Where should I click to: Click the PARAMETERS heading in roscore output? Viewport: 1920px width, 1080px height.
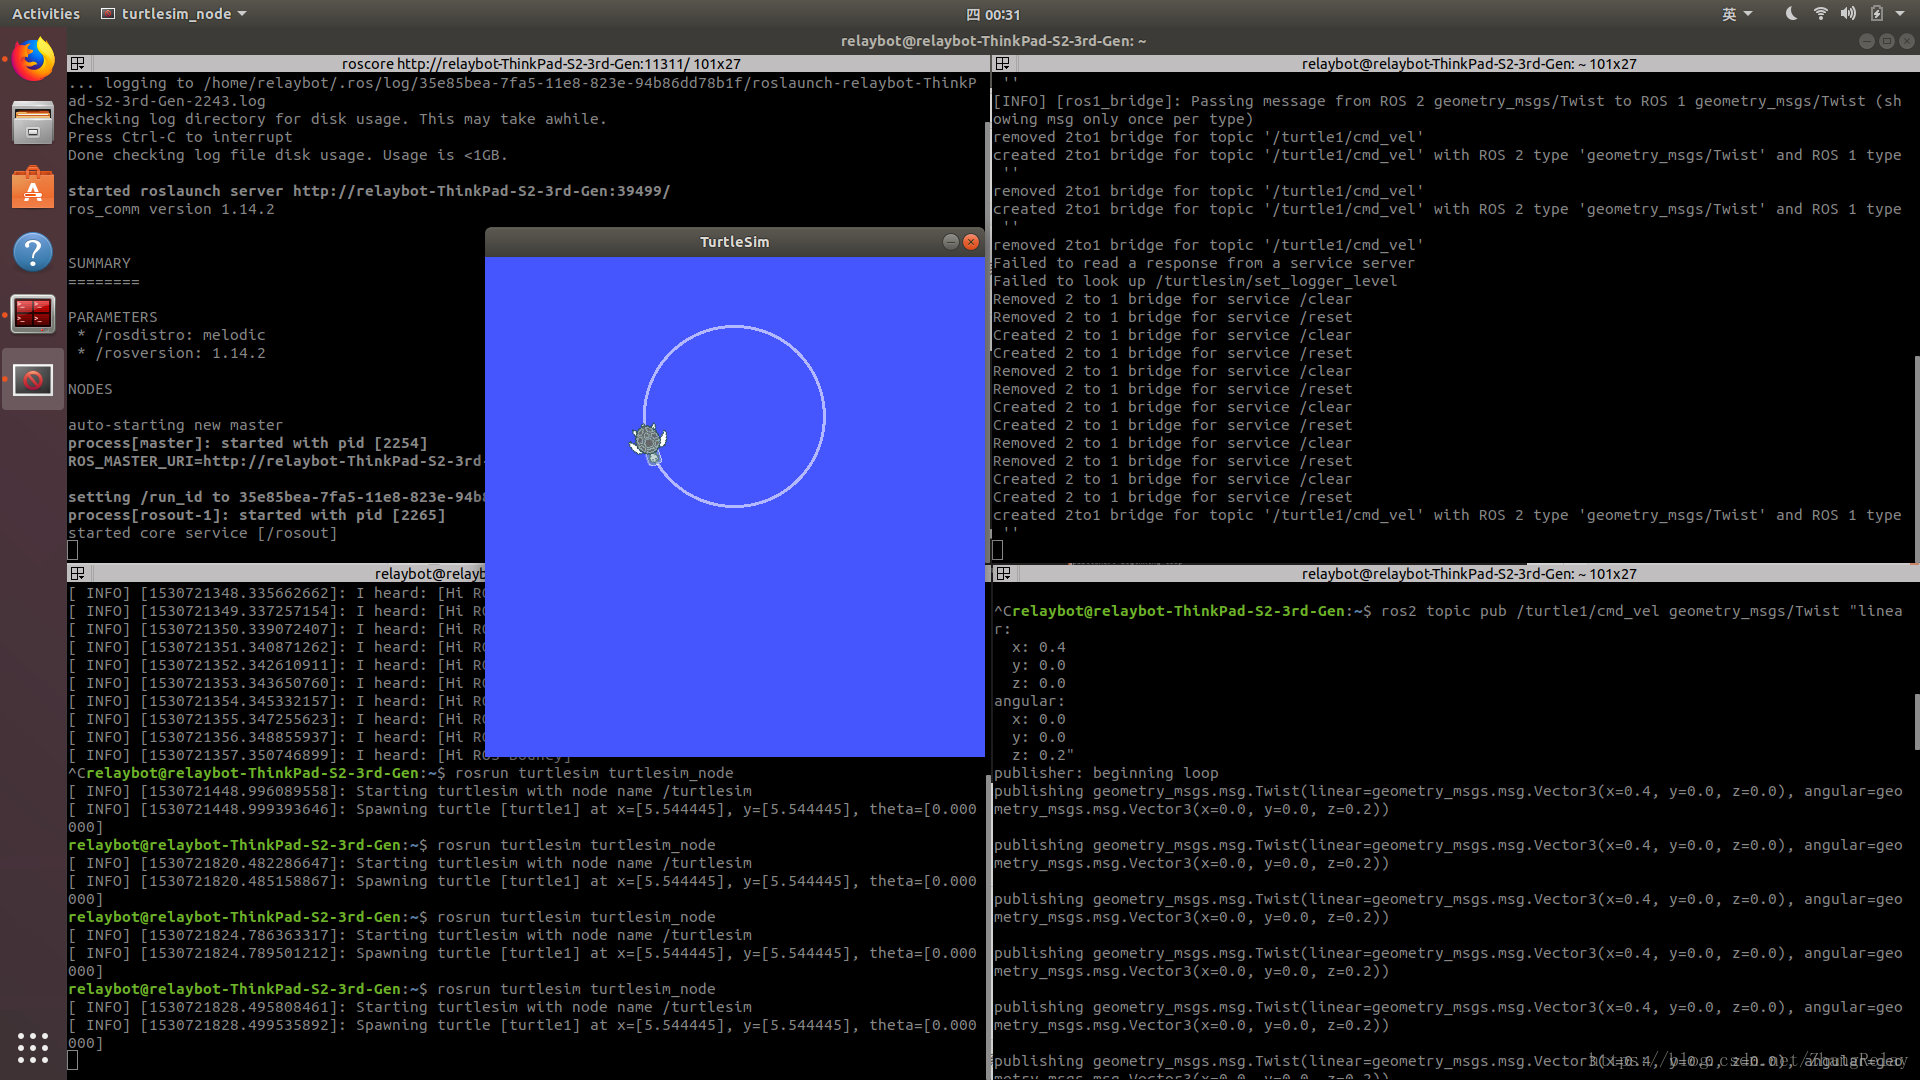click(x=113, y=317)
